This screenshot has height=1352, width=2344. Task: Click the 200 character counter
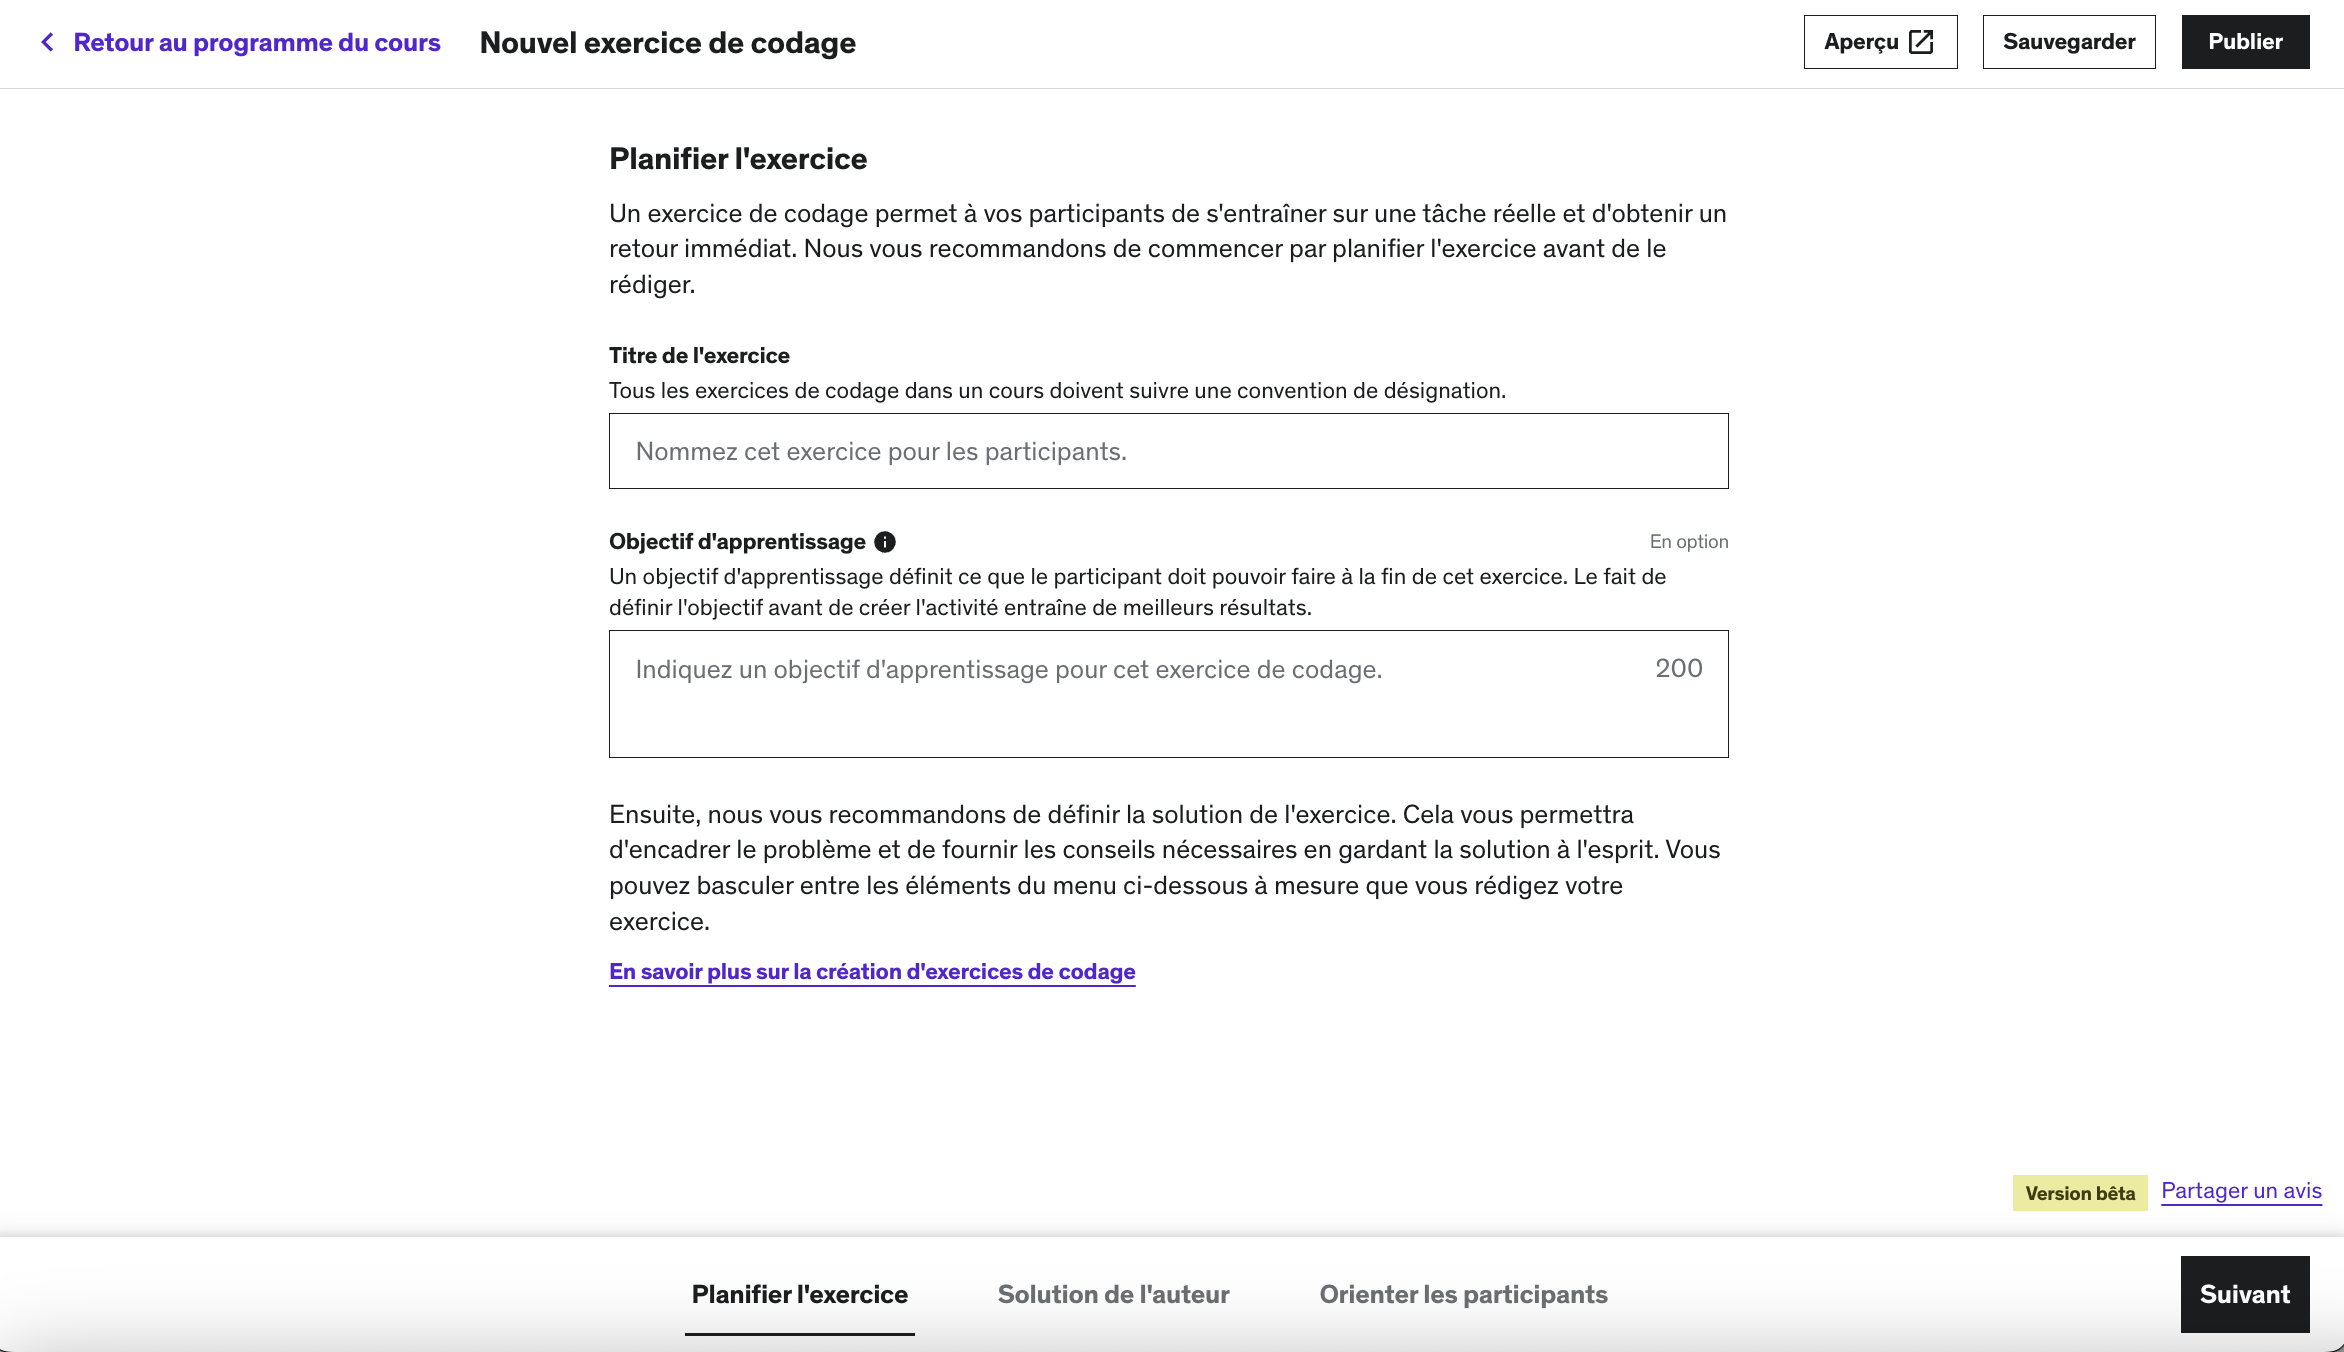pos(1678,668)
